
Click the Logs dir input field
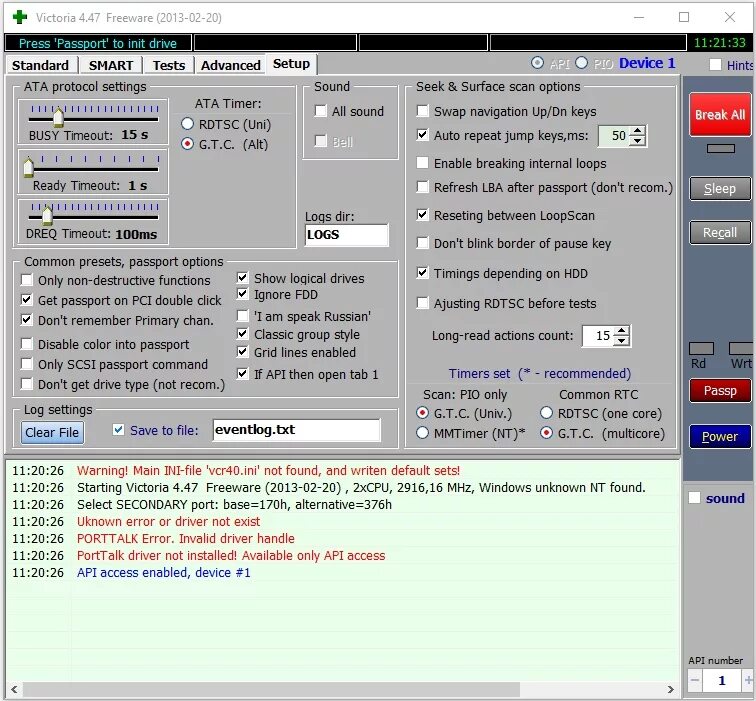pyautogui.click(x=346, y=235)
